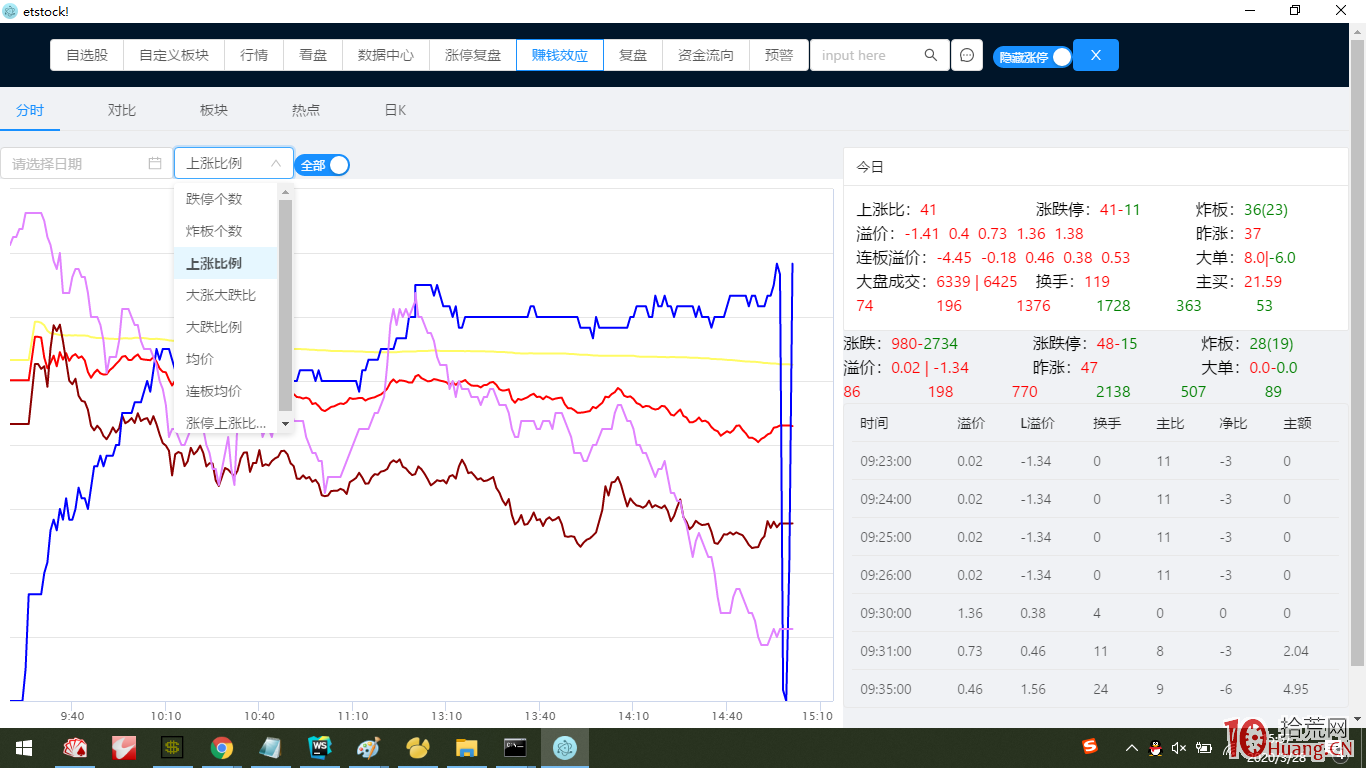The image size is (1366, 768).
Task: Switch to the 分时 tab
Action: click(30, 110)
